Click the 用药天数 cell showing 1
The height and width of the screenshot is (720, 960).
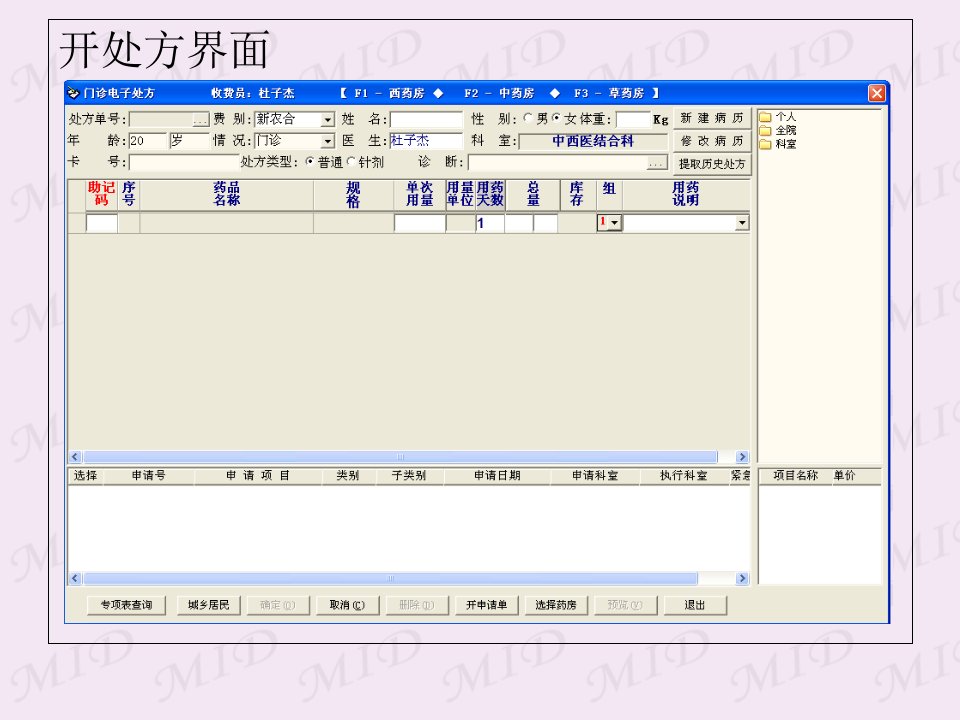coord(490,223)
